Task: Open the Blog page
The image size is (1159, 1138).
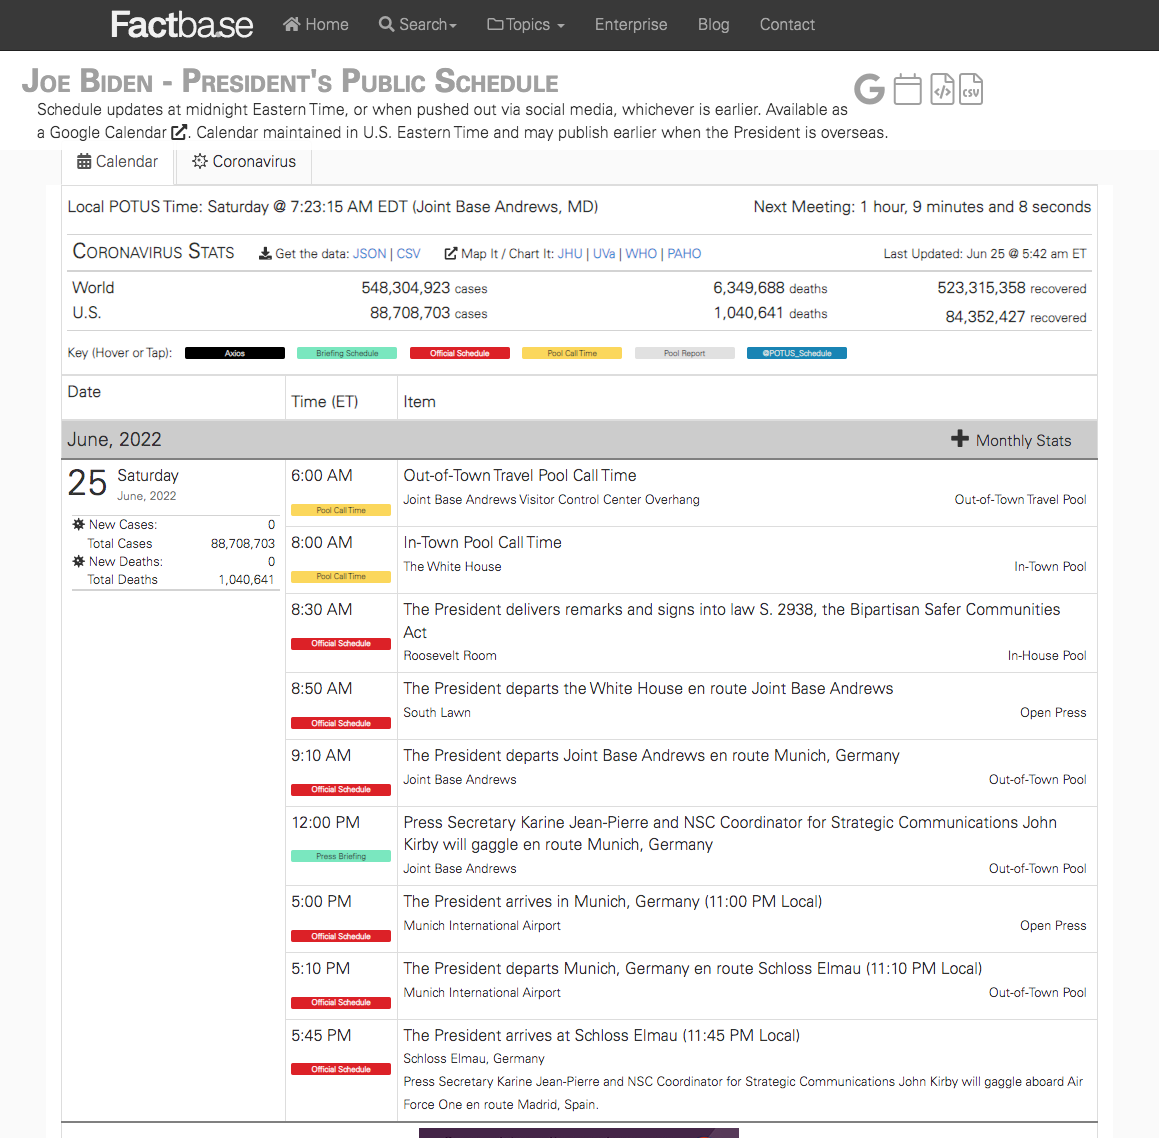Action: [x=713, y=24]
